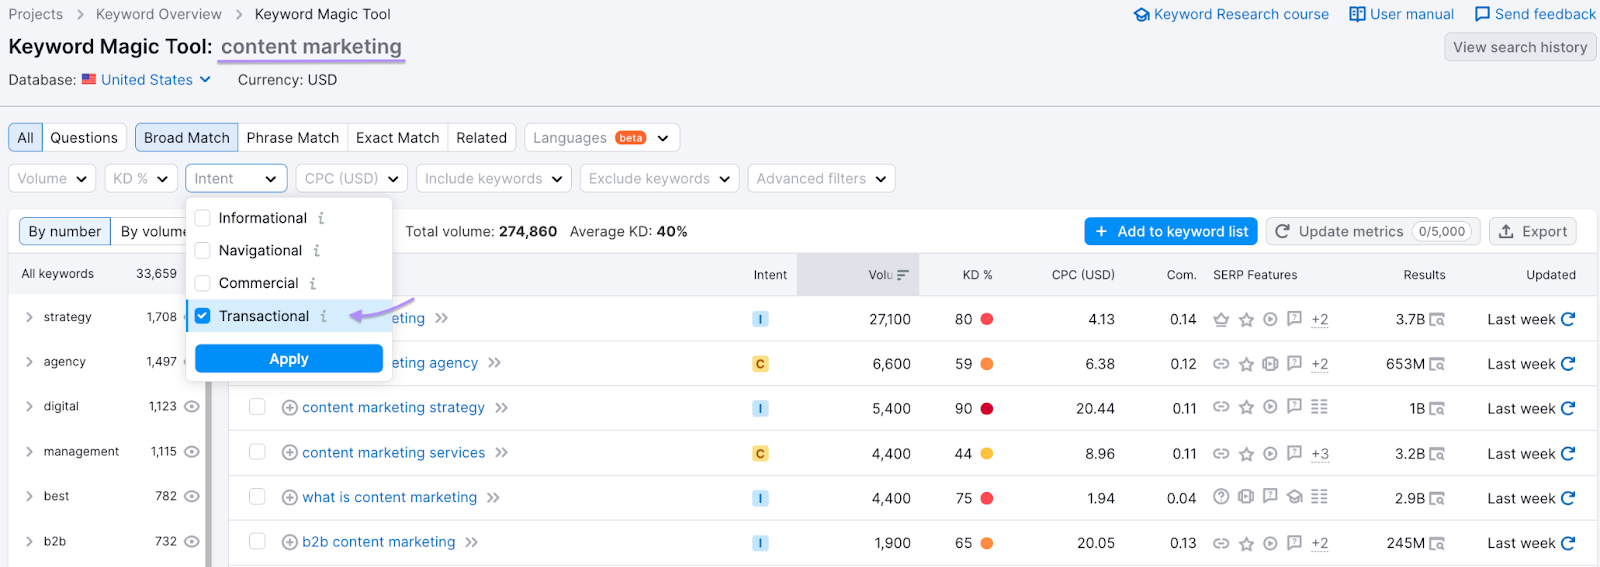Open double-arrow next to b2b content marketing
Image resolution: width=1600 pixels, height=567 pixels.
coord(471,542)
